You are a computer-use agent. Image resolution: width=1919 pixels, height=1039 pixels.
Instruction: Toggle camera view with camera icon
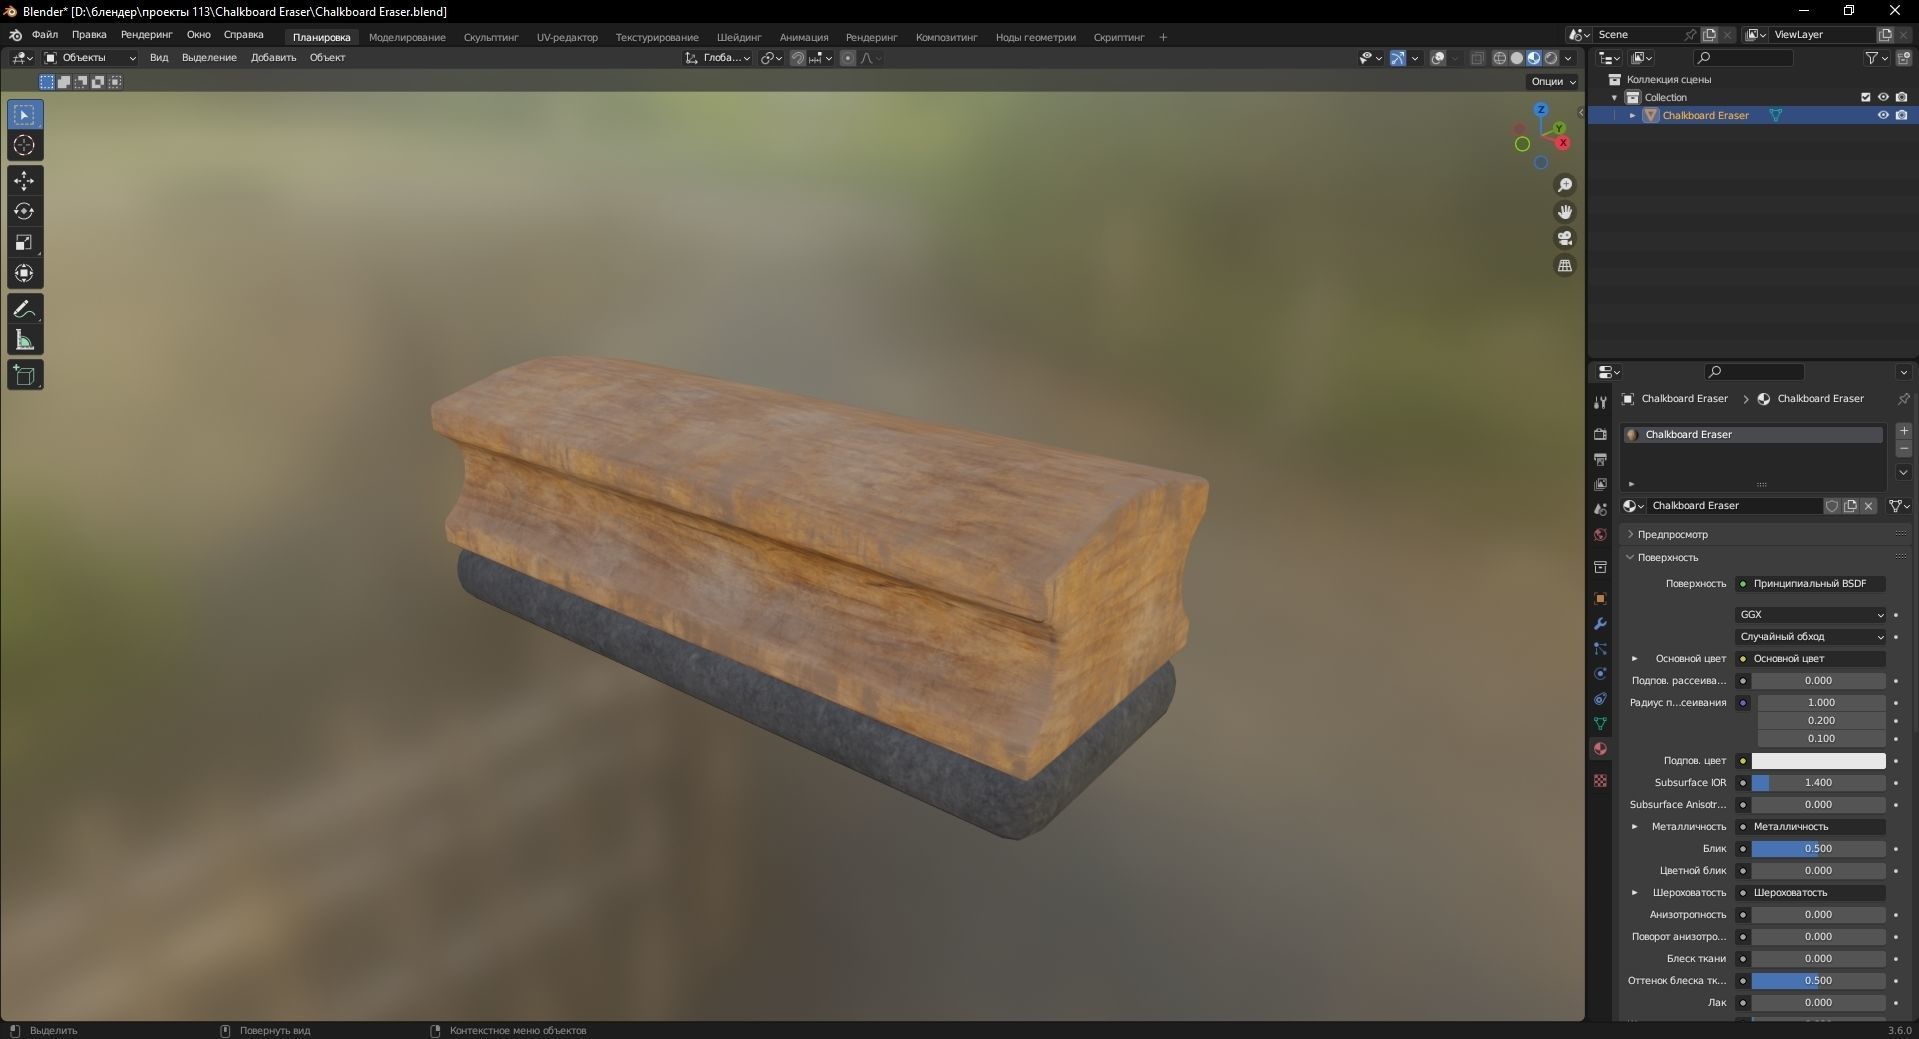1565,239
